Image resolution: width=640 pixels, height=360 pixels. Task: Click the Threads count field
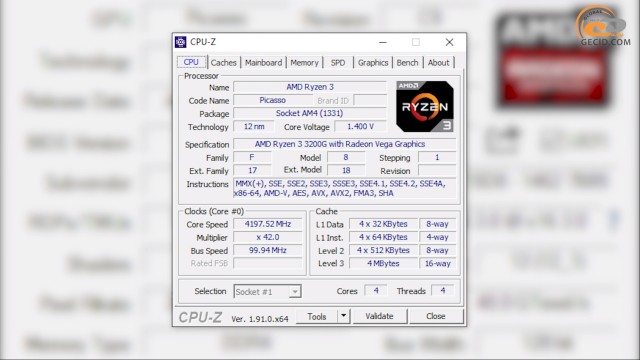(x=442, y=291)
